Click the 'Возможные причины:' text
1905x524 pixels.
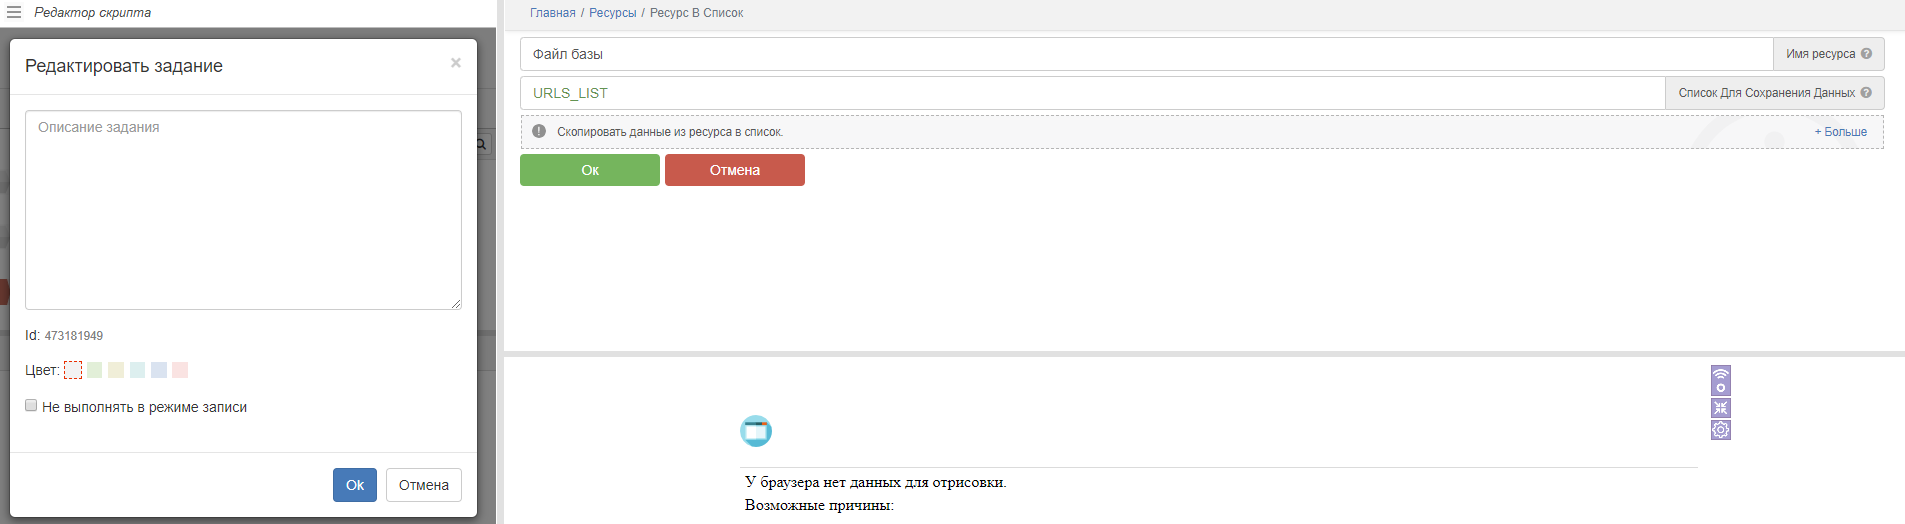pos(819,505)
